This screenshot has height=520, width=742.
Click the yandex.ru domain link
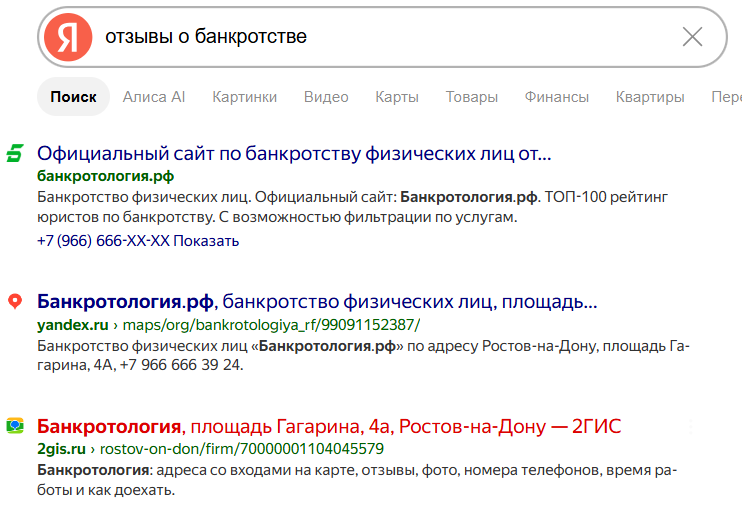tap(73, 325)
